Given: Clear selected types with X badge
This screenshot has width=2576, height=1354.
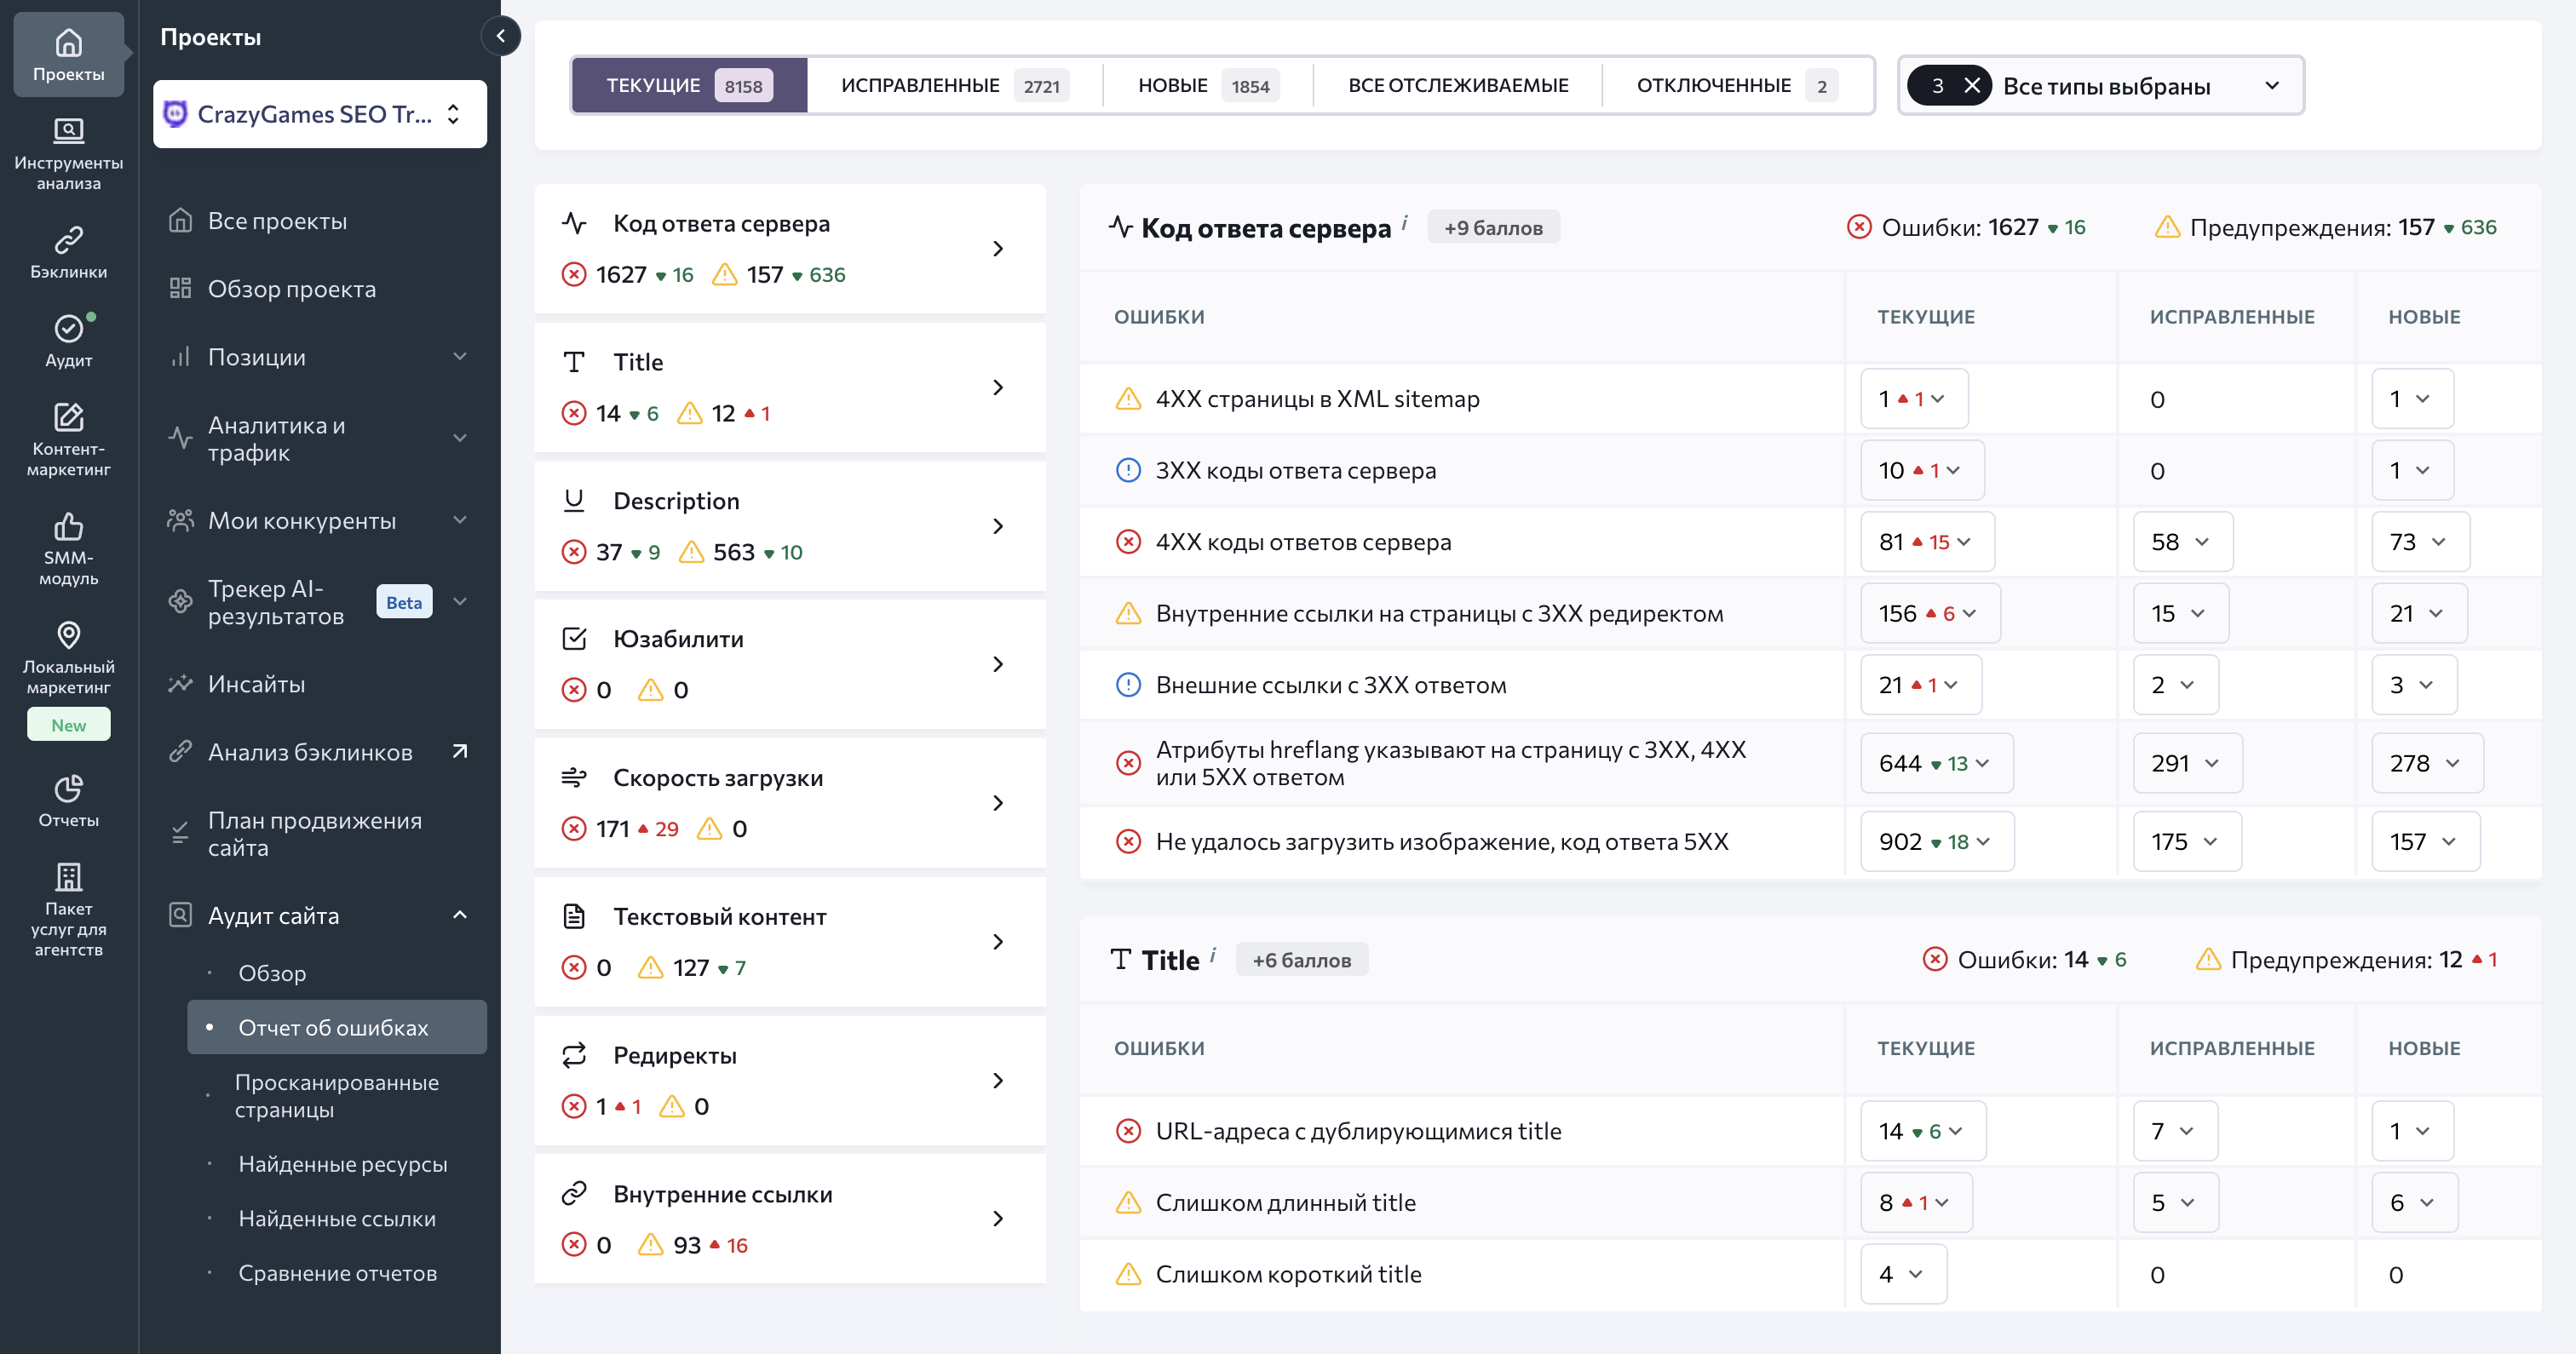Looking at the screenshot, I should click(x=1971, y=86).
